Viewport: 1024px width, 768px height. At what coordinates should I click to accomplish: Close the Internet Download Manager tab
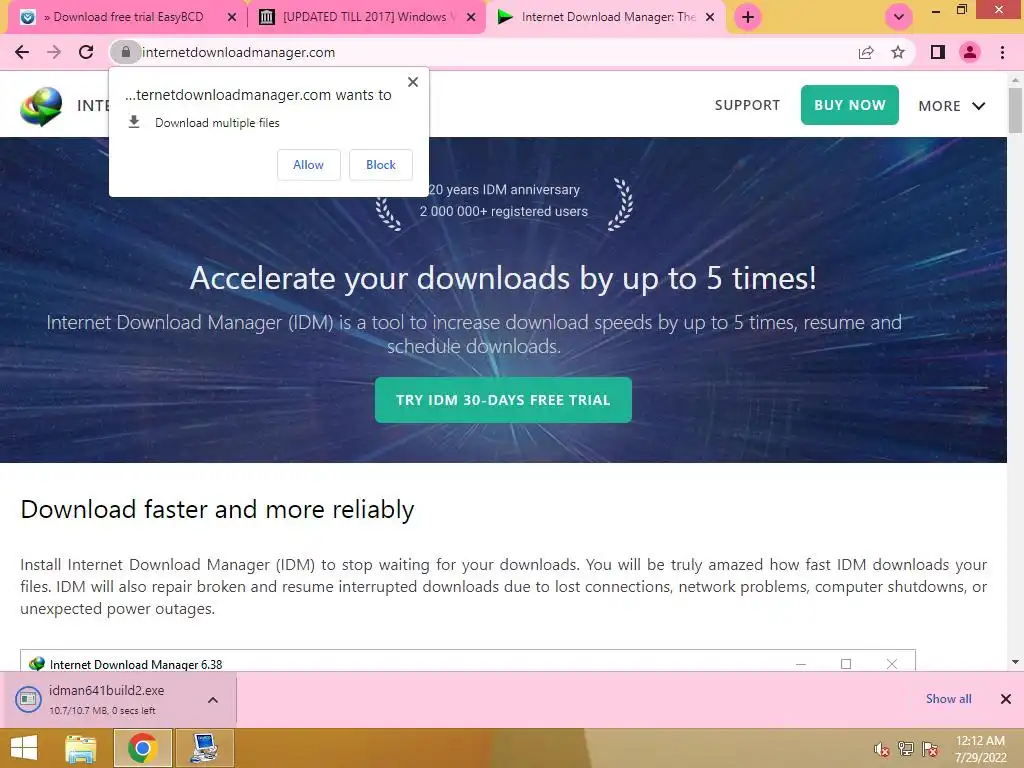(x=710, y=18)
